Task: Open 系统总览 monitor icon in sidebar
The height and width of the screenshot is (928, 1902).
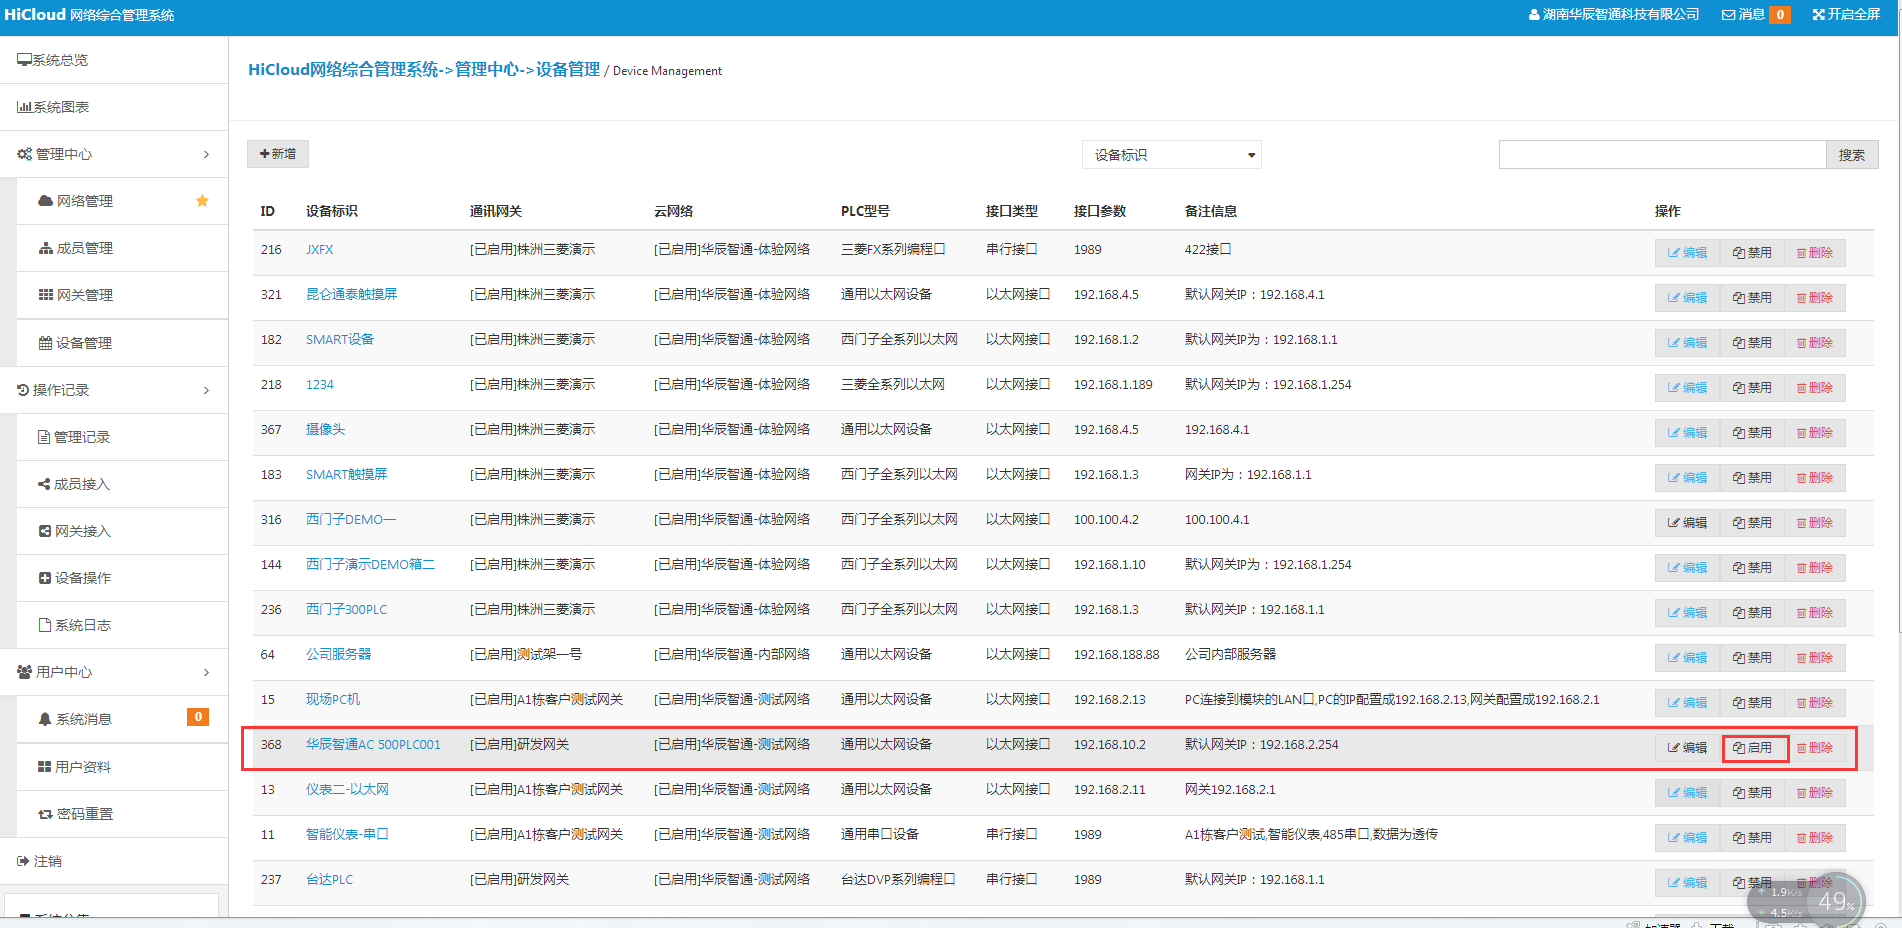Action: click(24, 60)
